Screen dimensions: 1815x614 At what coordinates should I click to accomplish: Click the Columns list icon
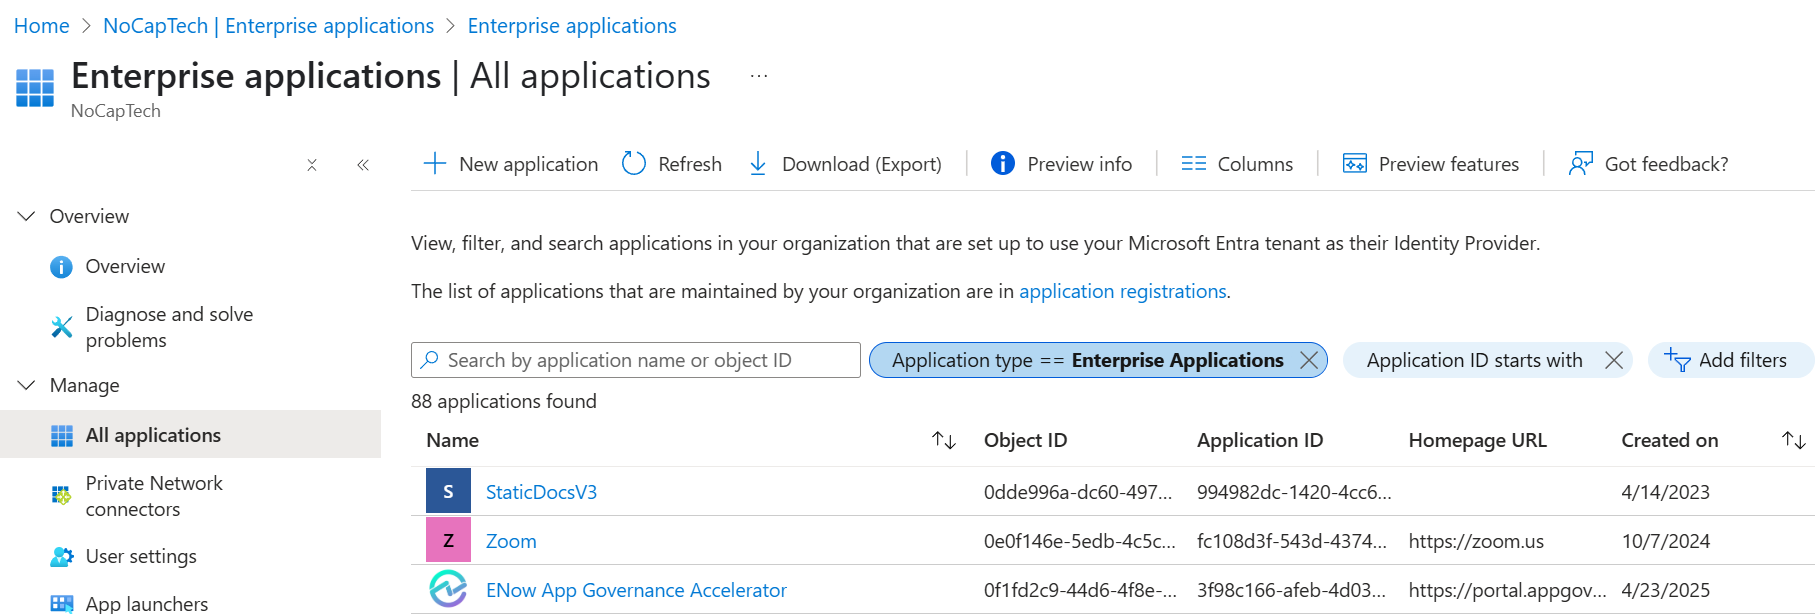pos(1194,163)
